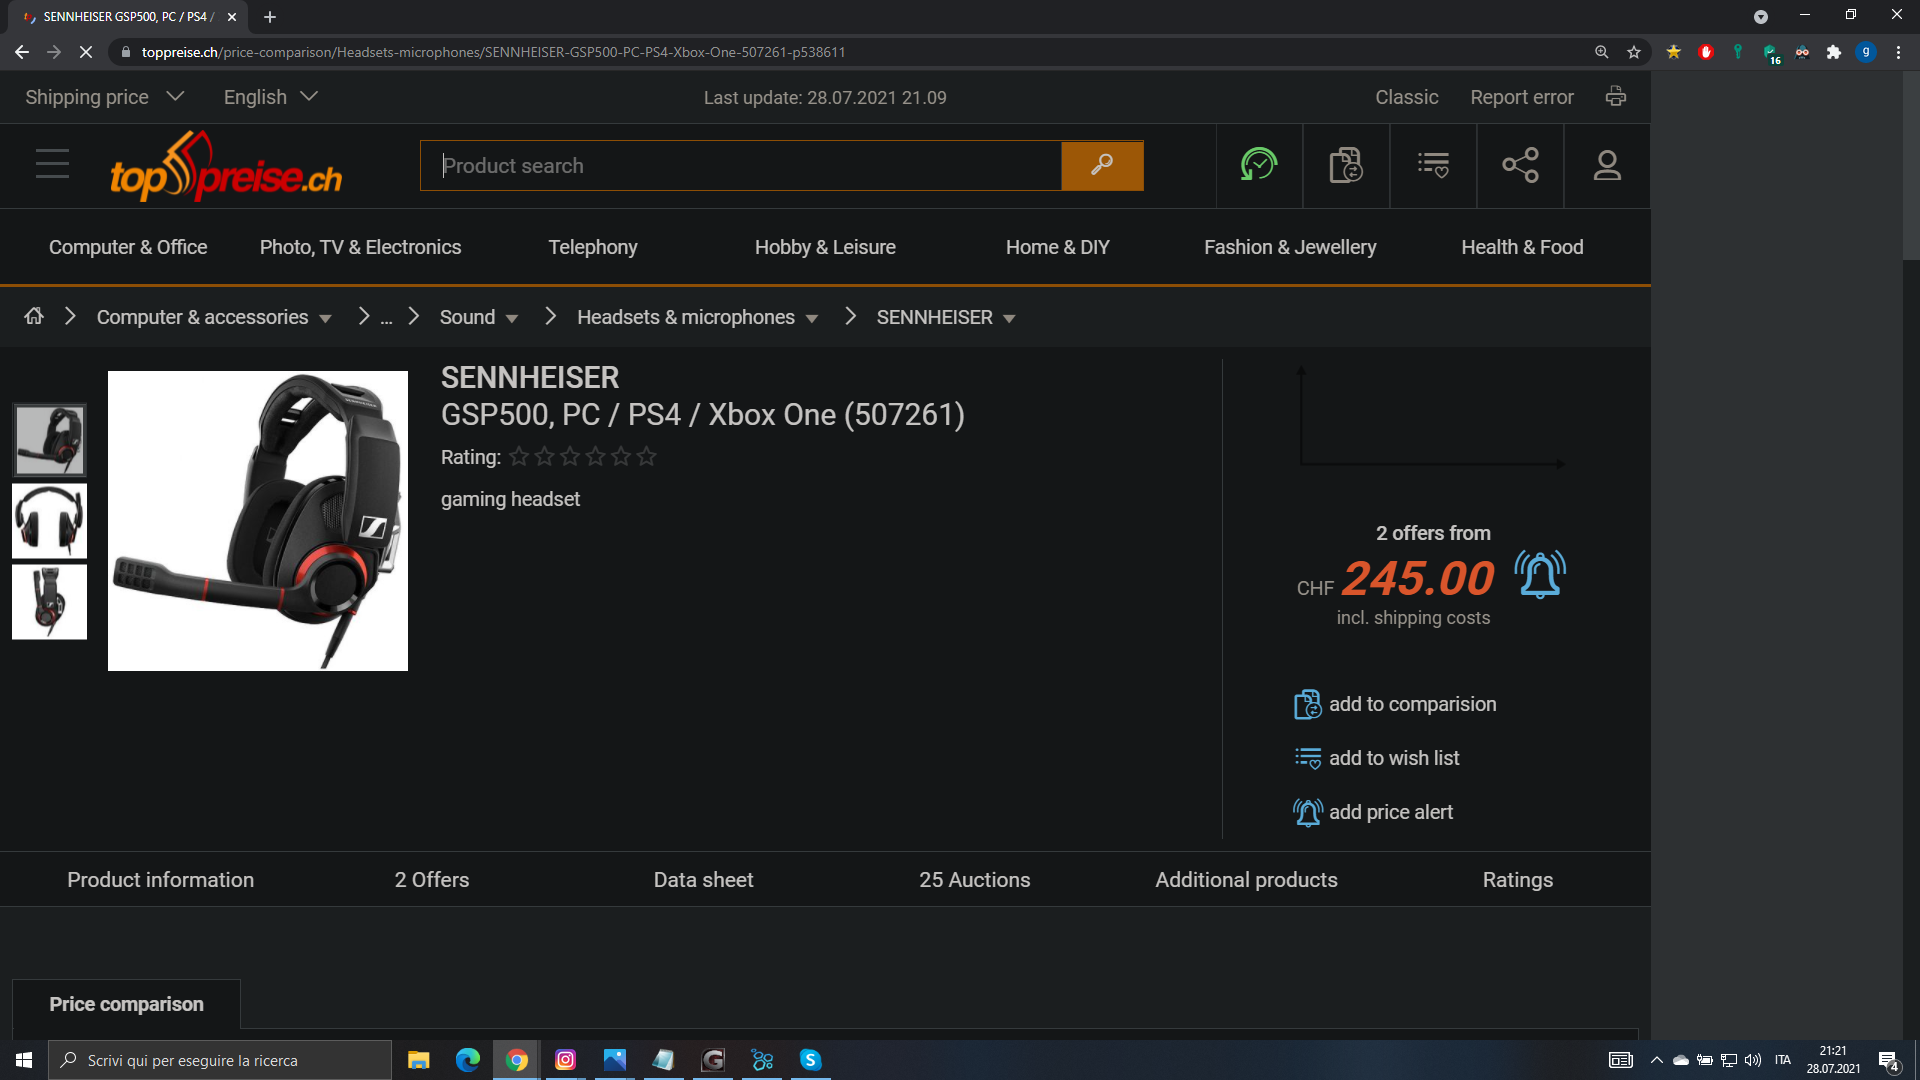The image size is (1920, 1080).
Task: Click the hamburger menu icon
Action: click(x=52, y=164)
